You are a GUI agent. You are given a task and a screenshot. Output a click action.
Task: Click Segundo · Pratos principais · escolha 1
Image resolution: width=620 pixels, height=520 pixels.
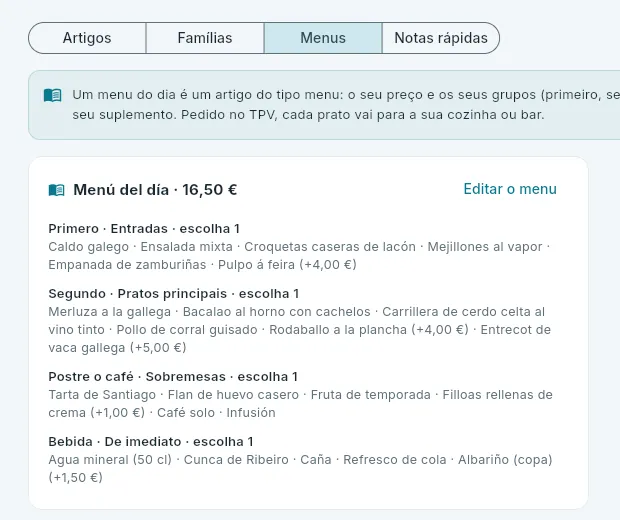174,294
